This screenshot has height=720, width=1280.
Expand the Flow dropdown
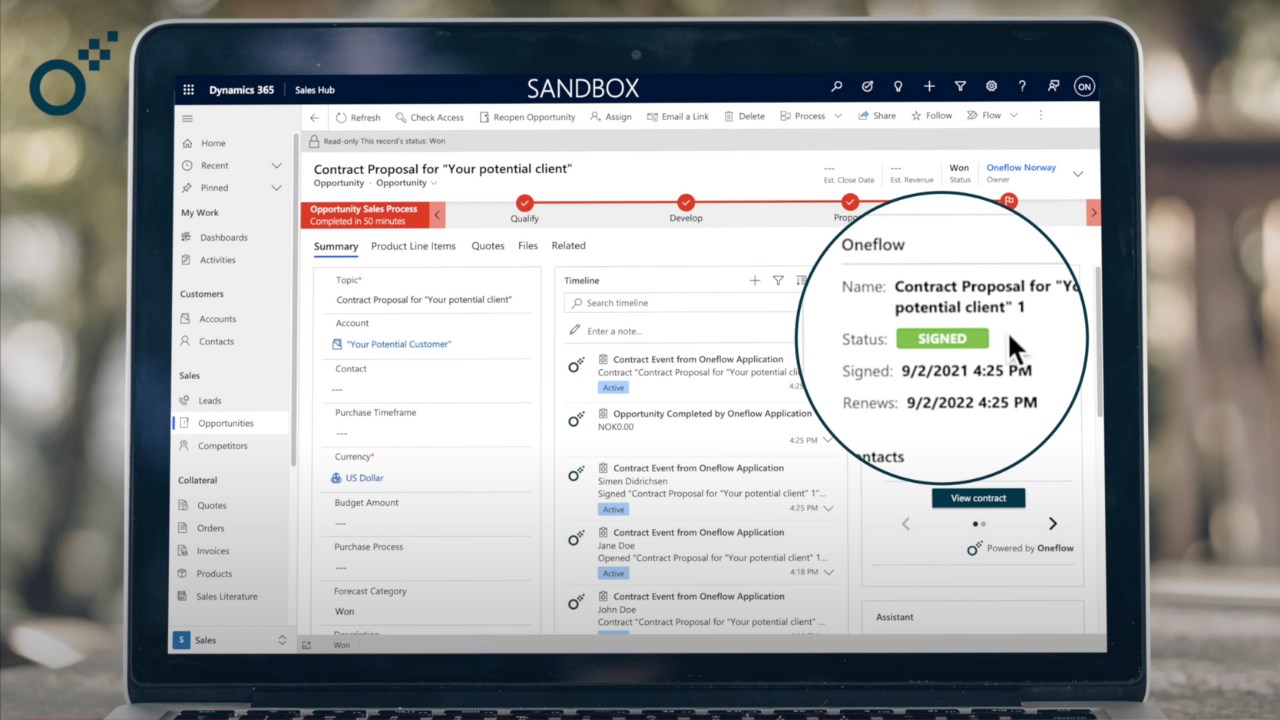point(1014,116)
